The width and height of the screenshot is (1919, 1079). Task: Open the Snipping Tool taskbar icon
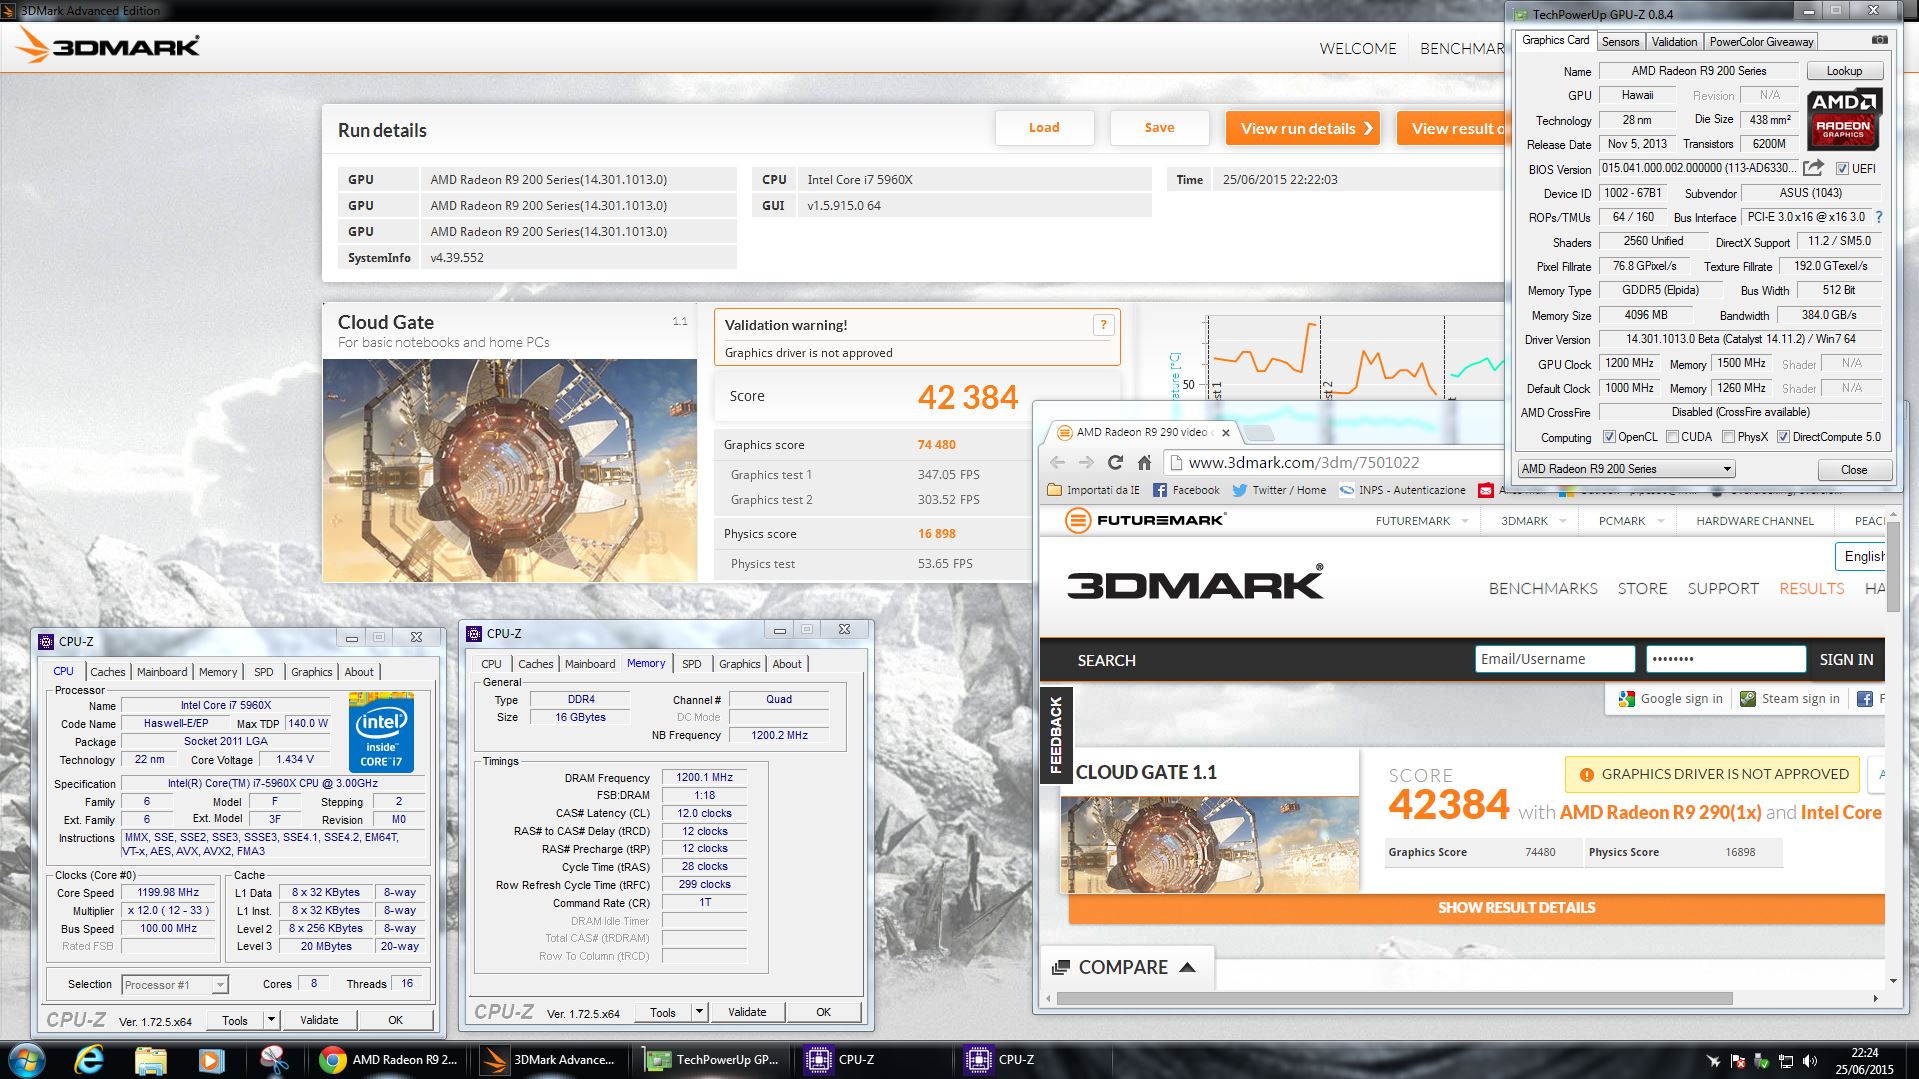[273, 1060]
